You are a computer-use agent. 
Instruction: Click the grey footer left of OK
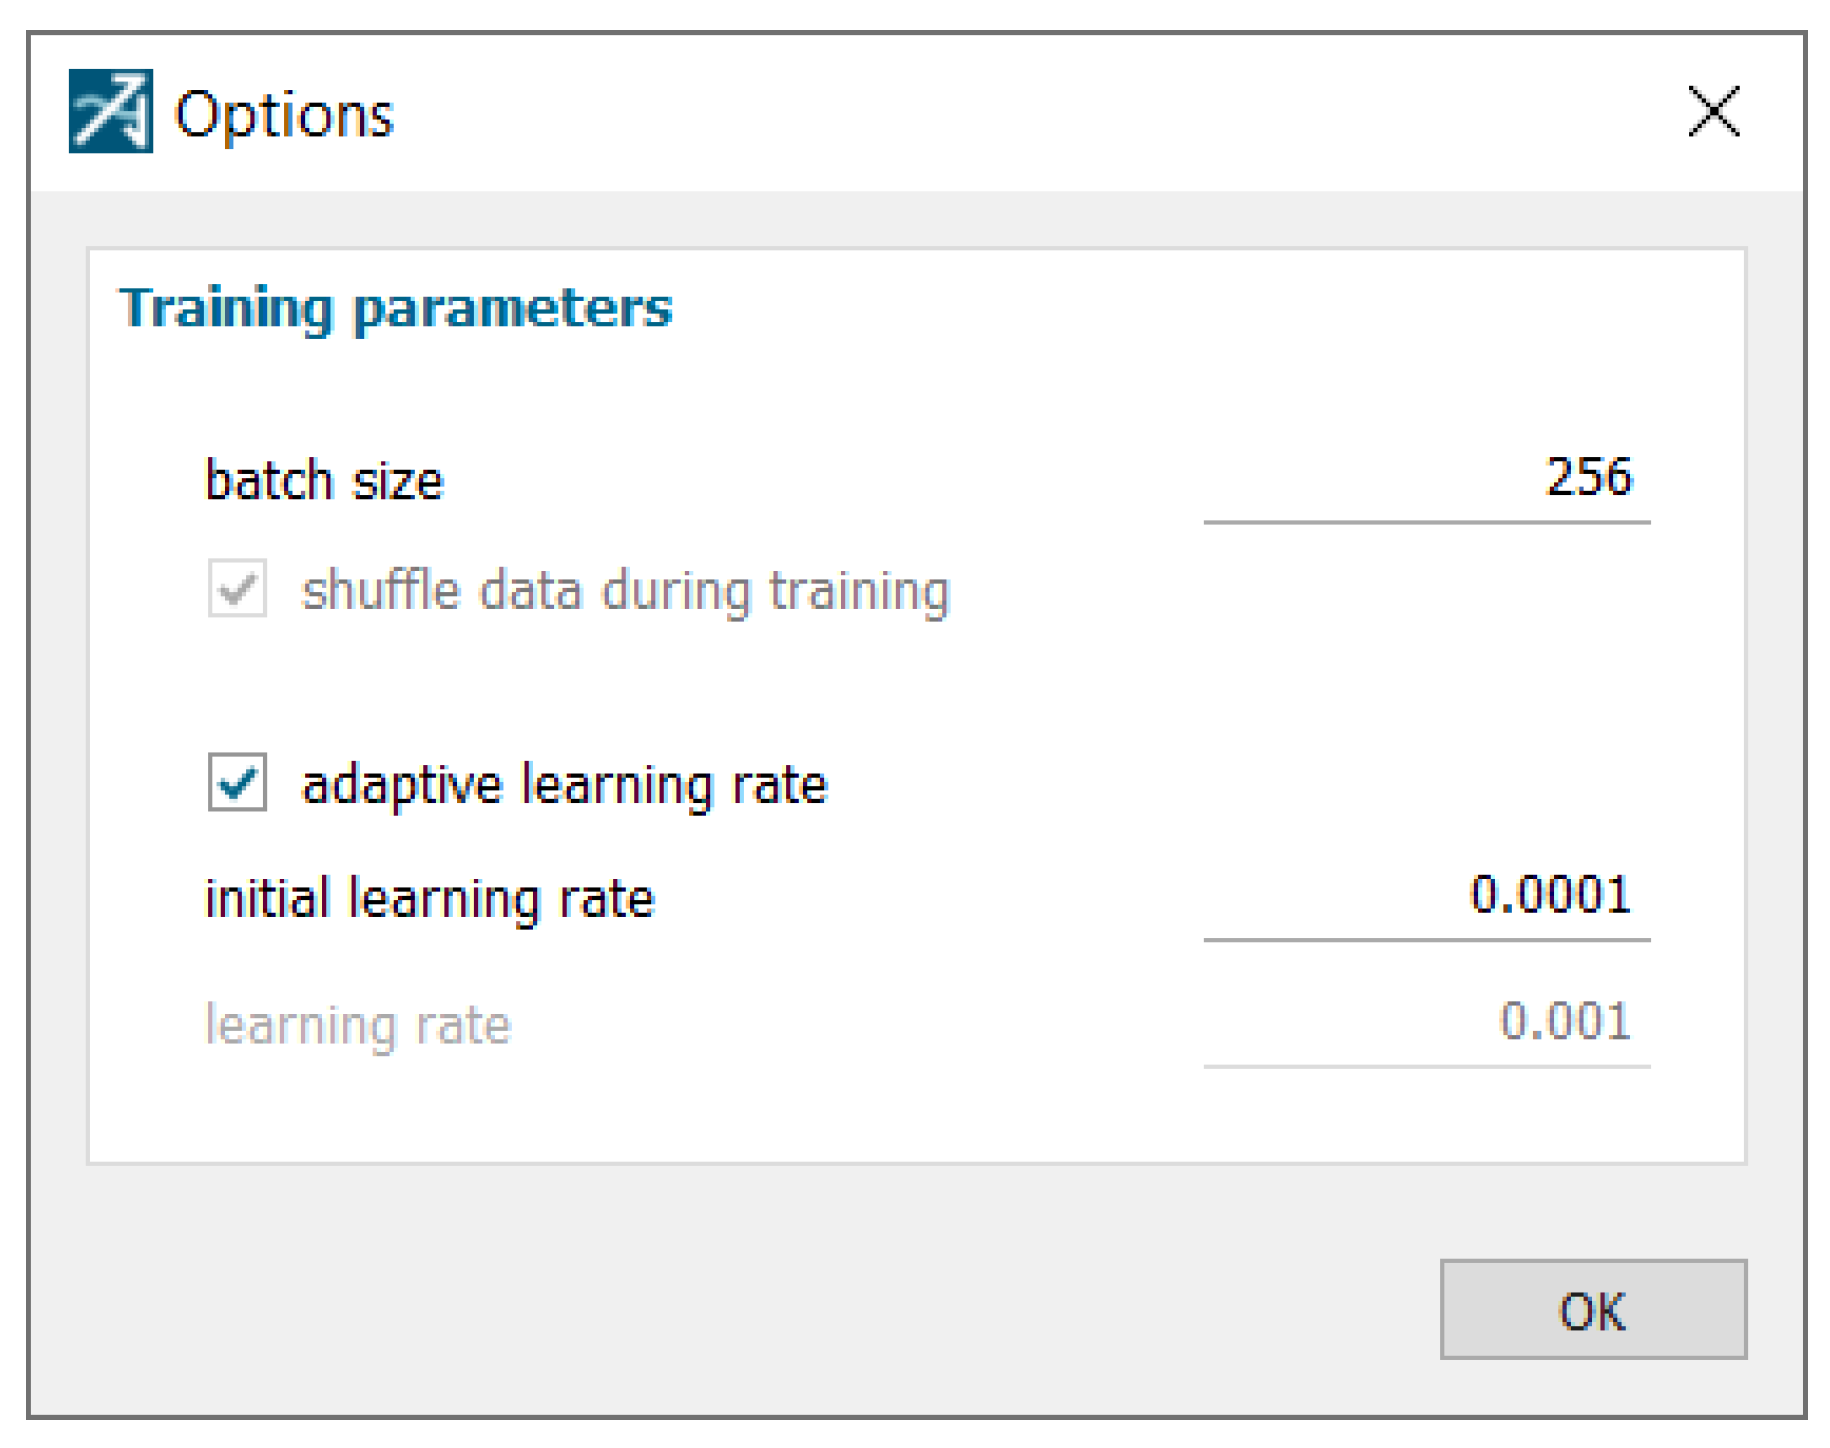coord(700,1308)
